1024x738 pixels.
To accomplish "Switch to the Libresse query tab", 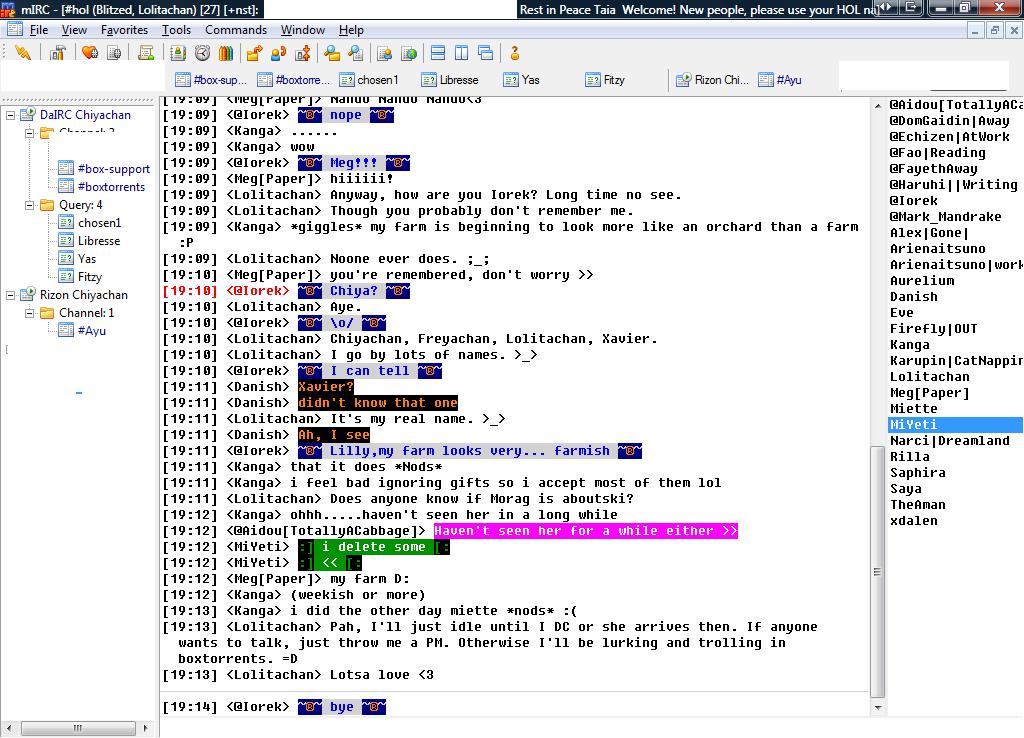I will click(450, 80).
